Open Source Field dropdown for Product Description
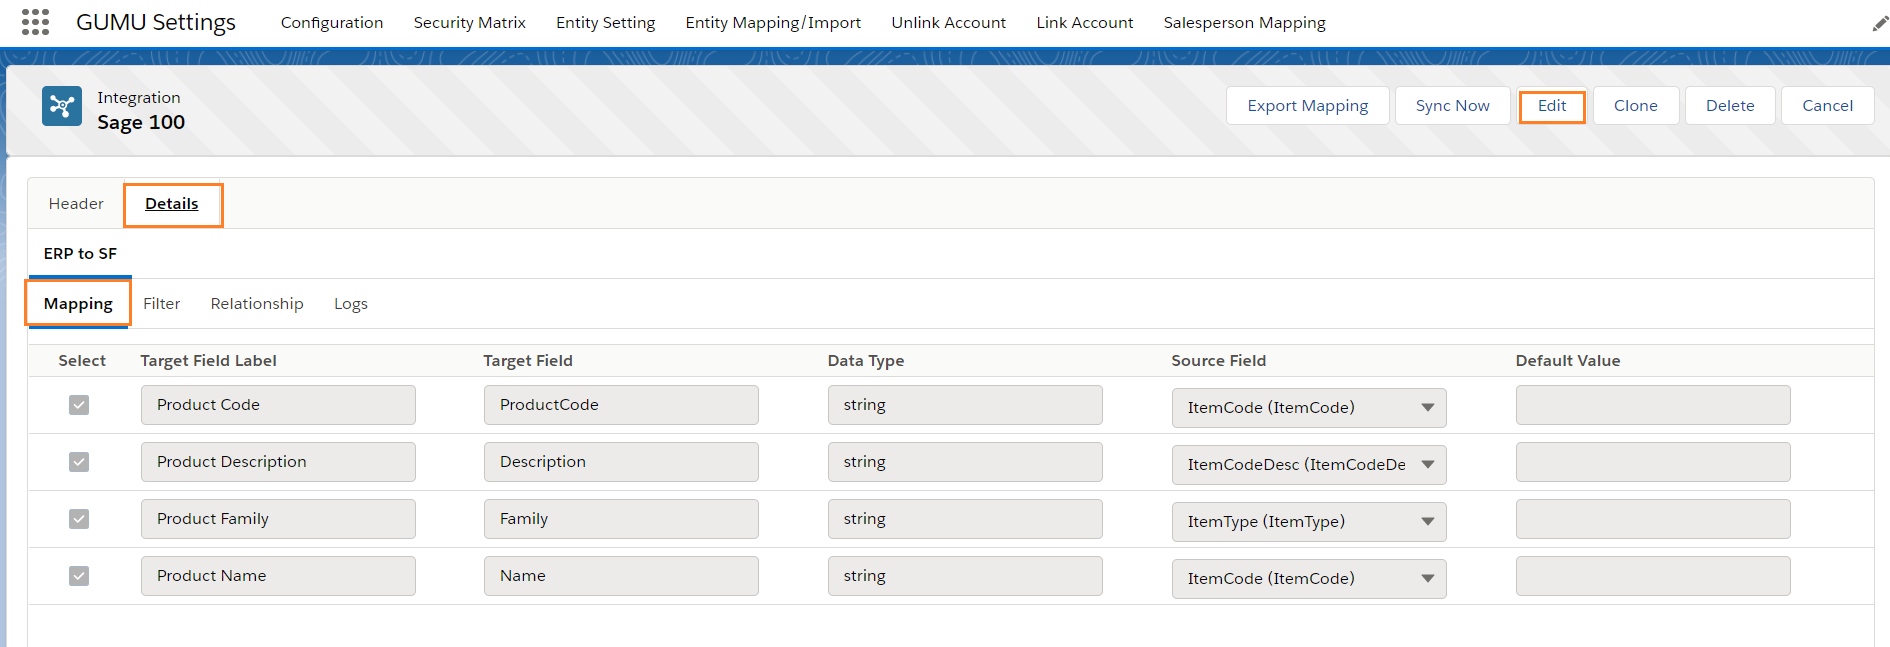Image resolution: width=1890 pixels, height=647 pixels. click(1309, 465)
